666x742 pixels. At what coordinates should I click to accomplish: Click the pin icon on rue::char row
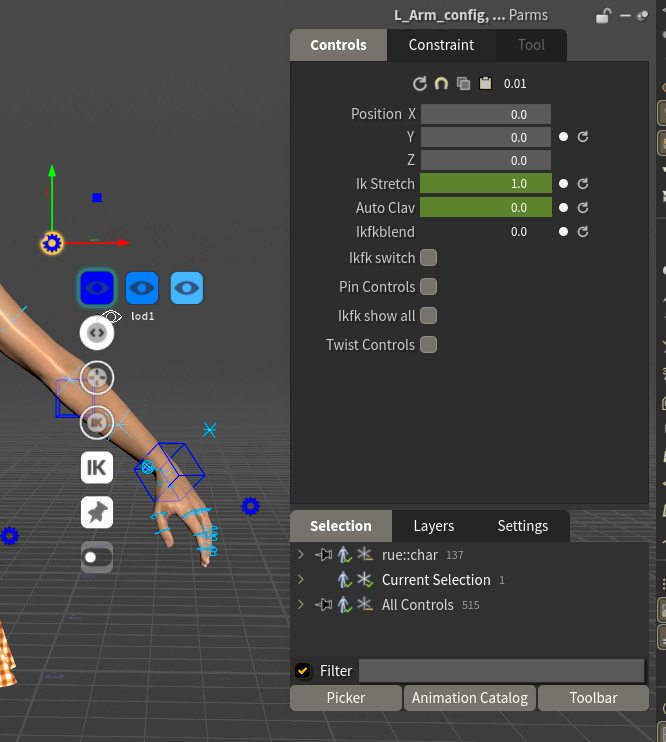[324, 554]
